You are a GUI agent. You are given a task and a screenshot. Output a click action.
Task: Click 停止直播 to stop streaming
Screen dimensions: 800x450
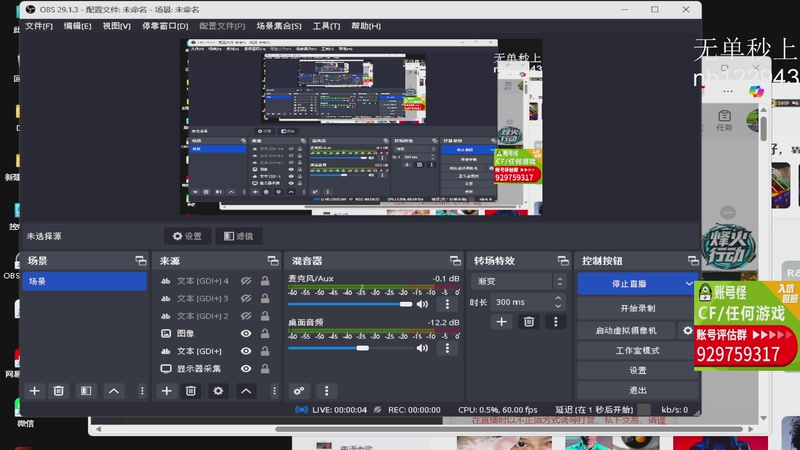(630, 283)
